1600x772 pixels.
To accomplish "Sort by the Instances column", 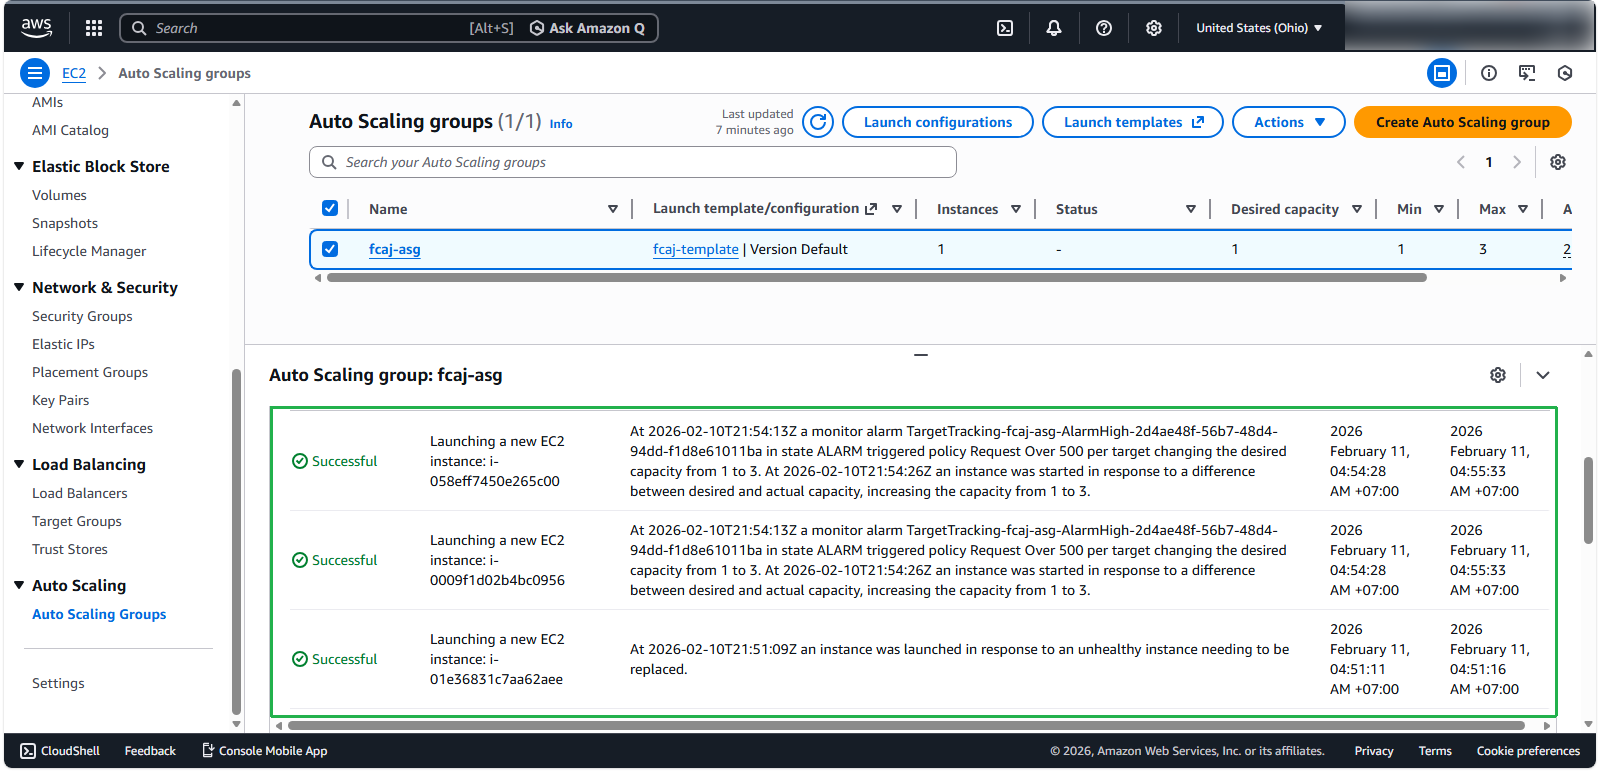I will tap(1016, 209).
